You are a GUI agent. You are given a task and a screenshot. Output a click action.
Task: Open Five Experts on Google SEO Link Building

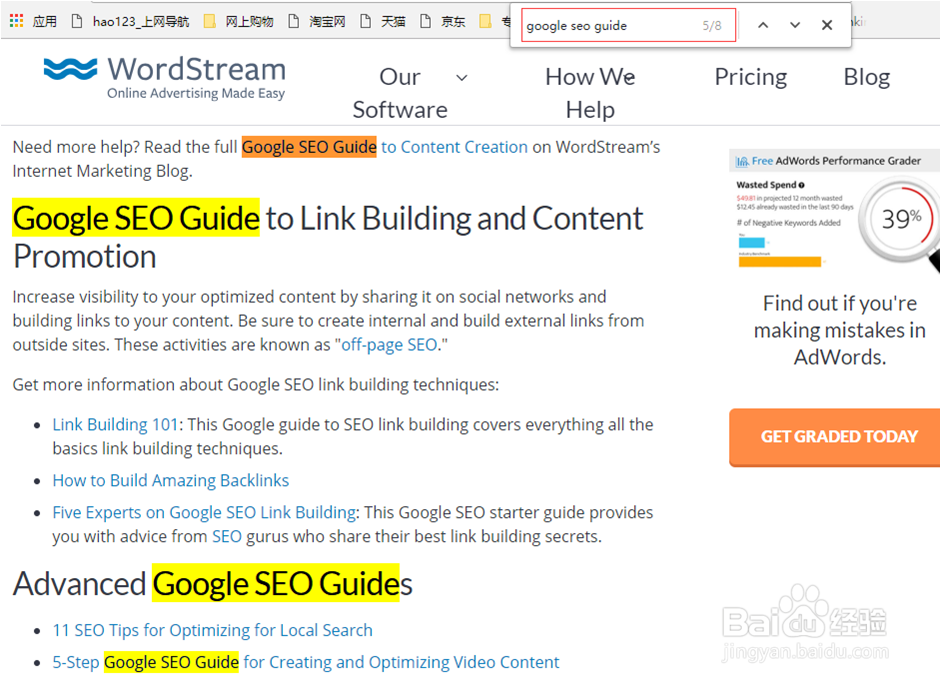click(204, 512)
